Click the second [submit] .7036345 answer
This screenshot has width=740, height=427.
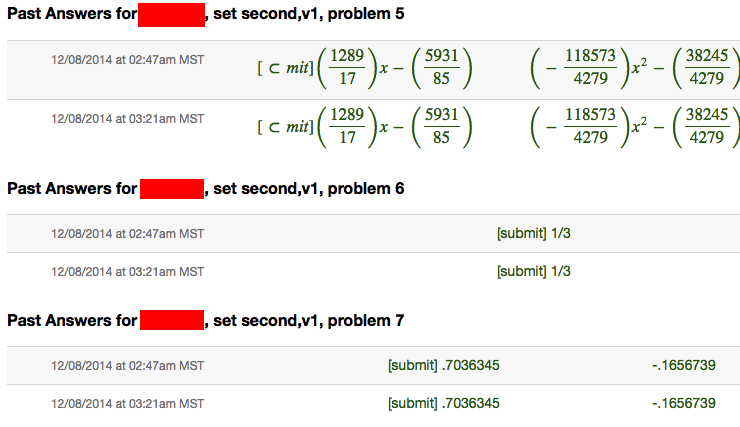[444, 403]
